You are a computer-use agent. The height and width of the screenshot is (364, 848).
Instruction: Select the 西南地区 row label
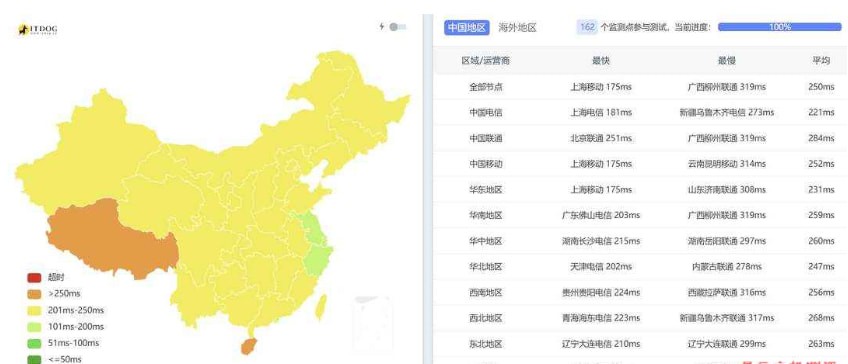[x=486, y=293]
